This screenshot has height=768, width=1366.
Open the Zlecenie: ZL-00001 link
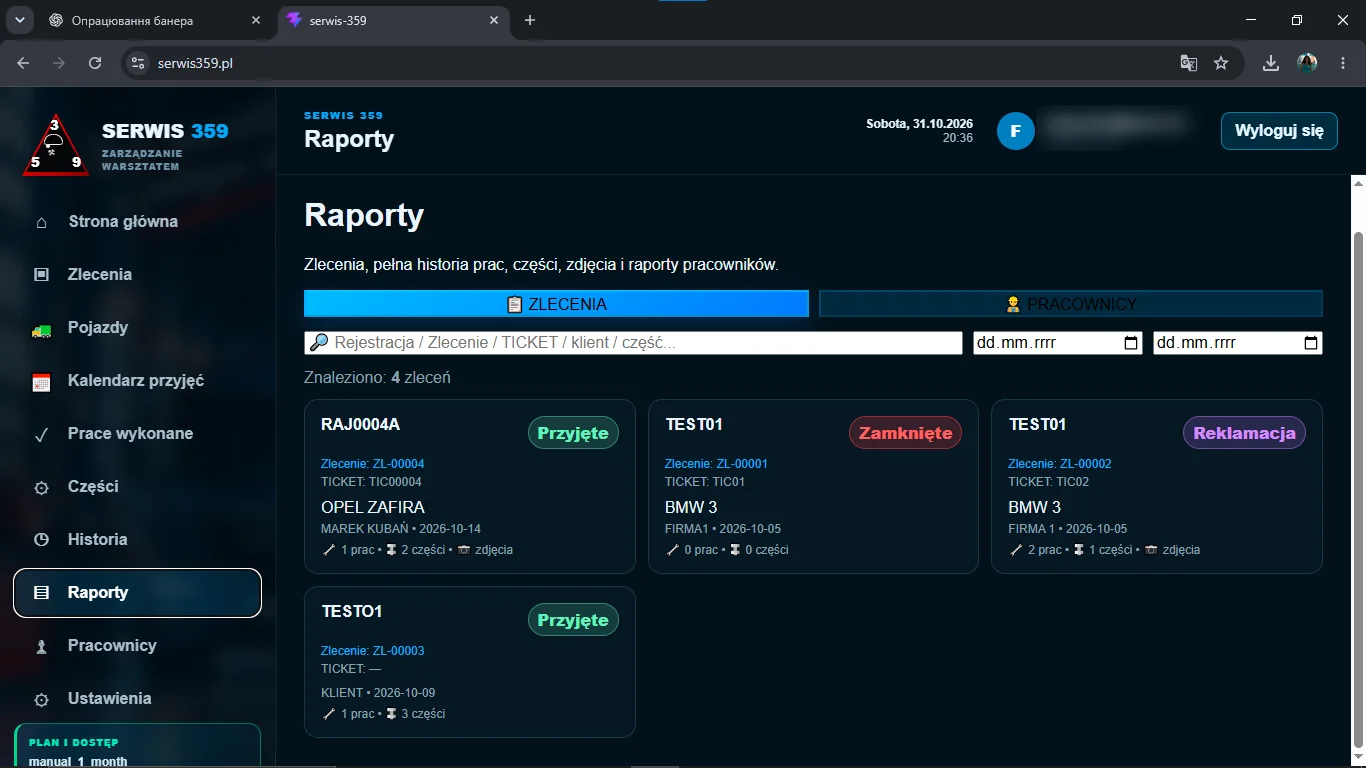pyautogui.click(x=716, y=464)
